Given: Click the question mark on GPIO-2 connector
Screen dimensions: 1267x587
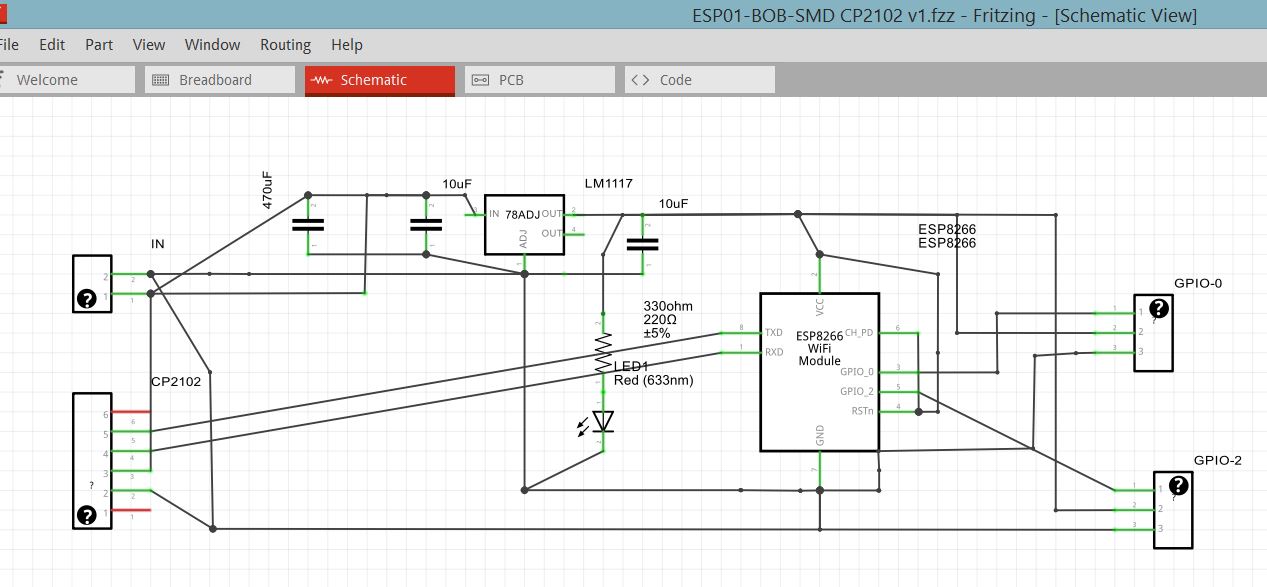Looking at the screenshot, I should click(x=1178, y=485).
